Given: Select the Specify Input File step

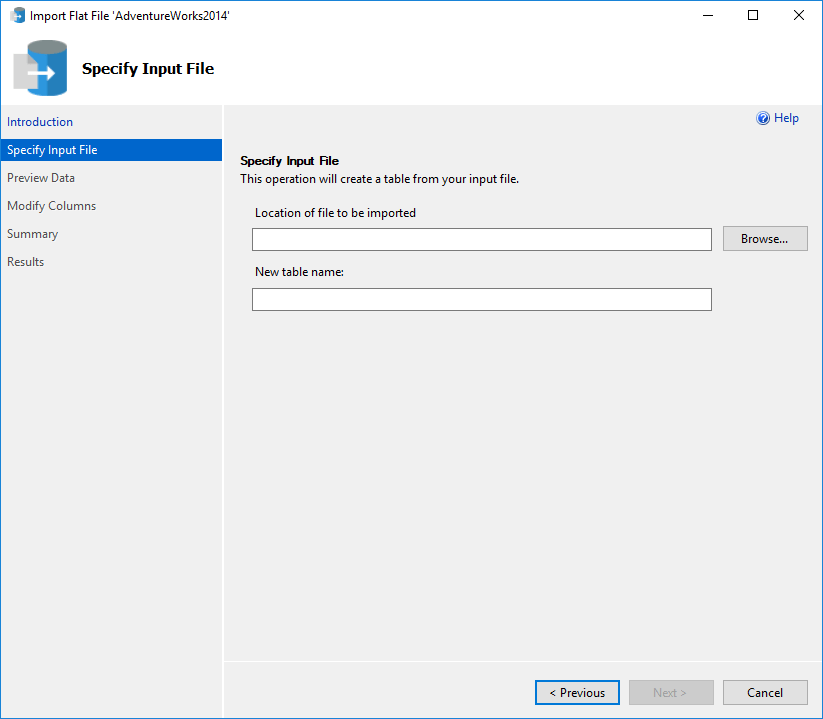Looking at the screenshot, I should [x=51, y=149].
